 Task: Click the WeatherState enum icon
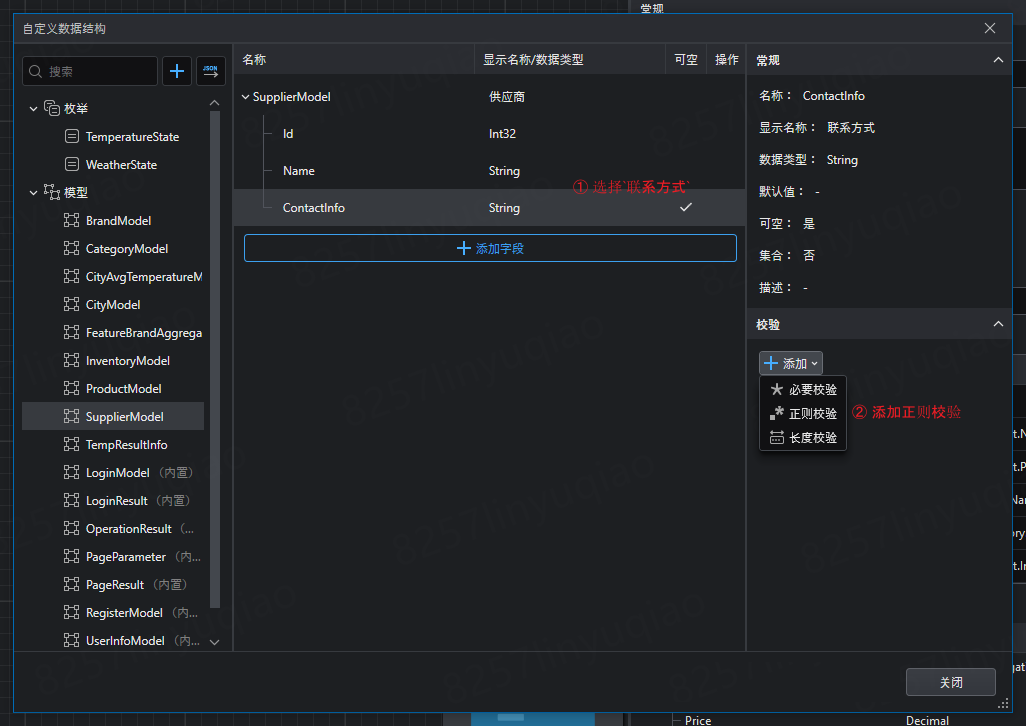(71, 165)
